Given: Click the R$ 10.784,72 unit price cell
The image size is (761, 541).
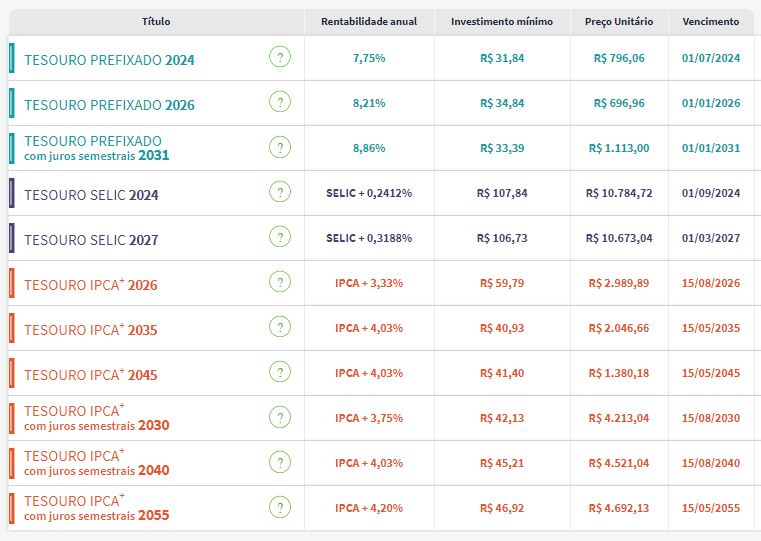Looking at the screenshot, I should pos(619,193).
